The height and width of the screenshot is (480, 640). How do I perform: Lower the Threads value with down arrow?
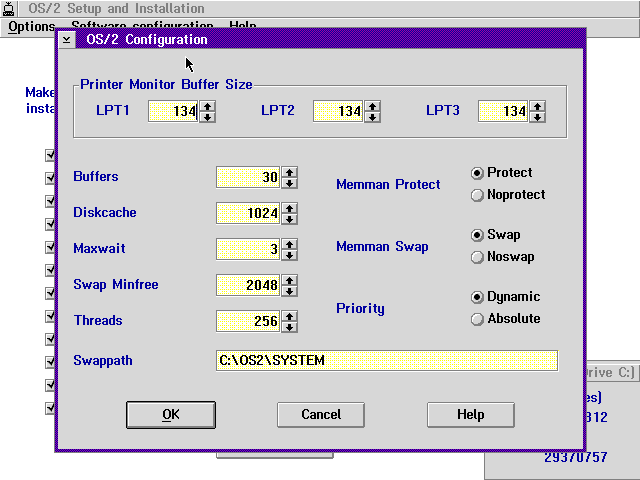click(x=289, y=327)
